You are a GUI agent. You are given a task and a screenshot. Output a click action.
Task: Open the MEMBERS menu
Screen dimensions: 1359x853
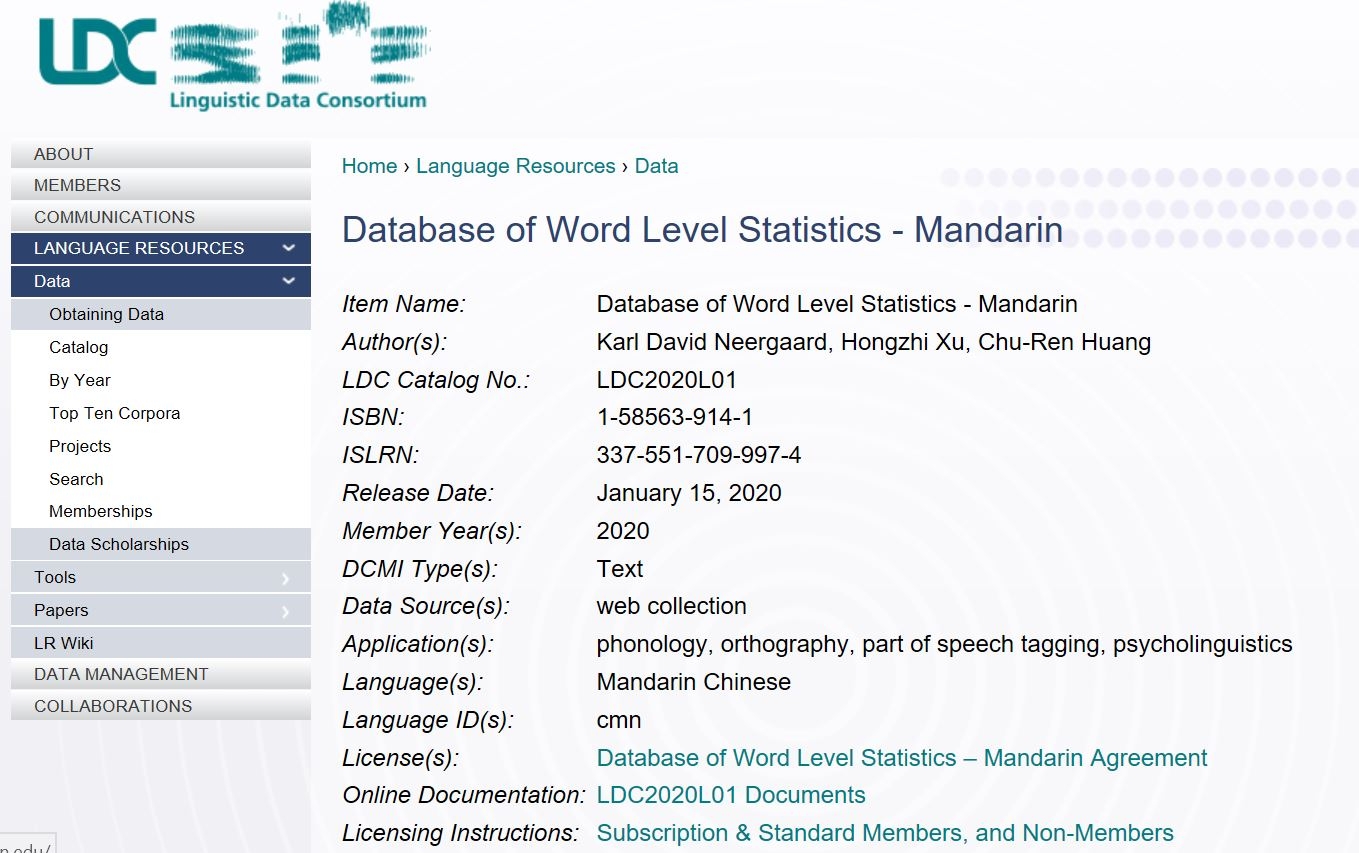[77, 185]
